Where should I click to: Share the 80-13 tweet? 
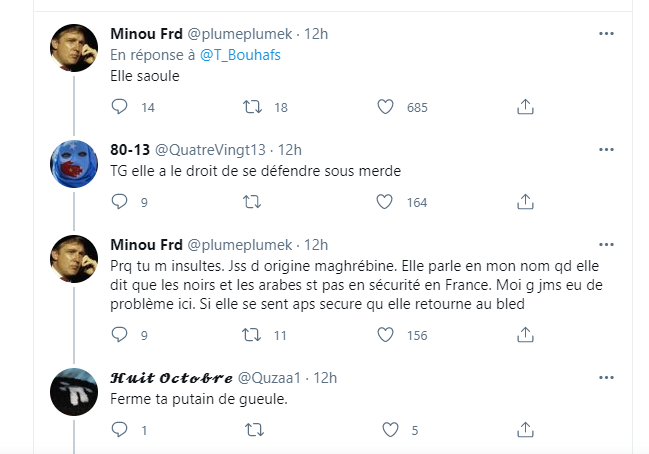523,202
